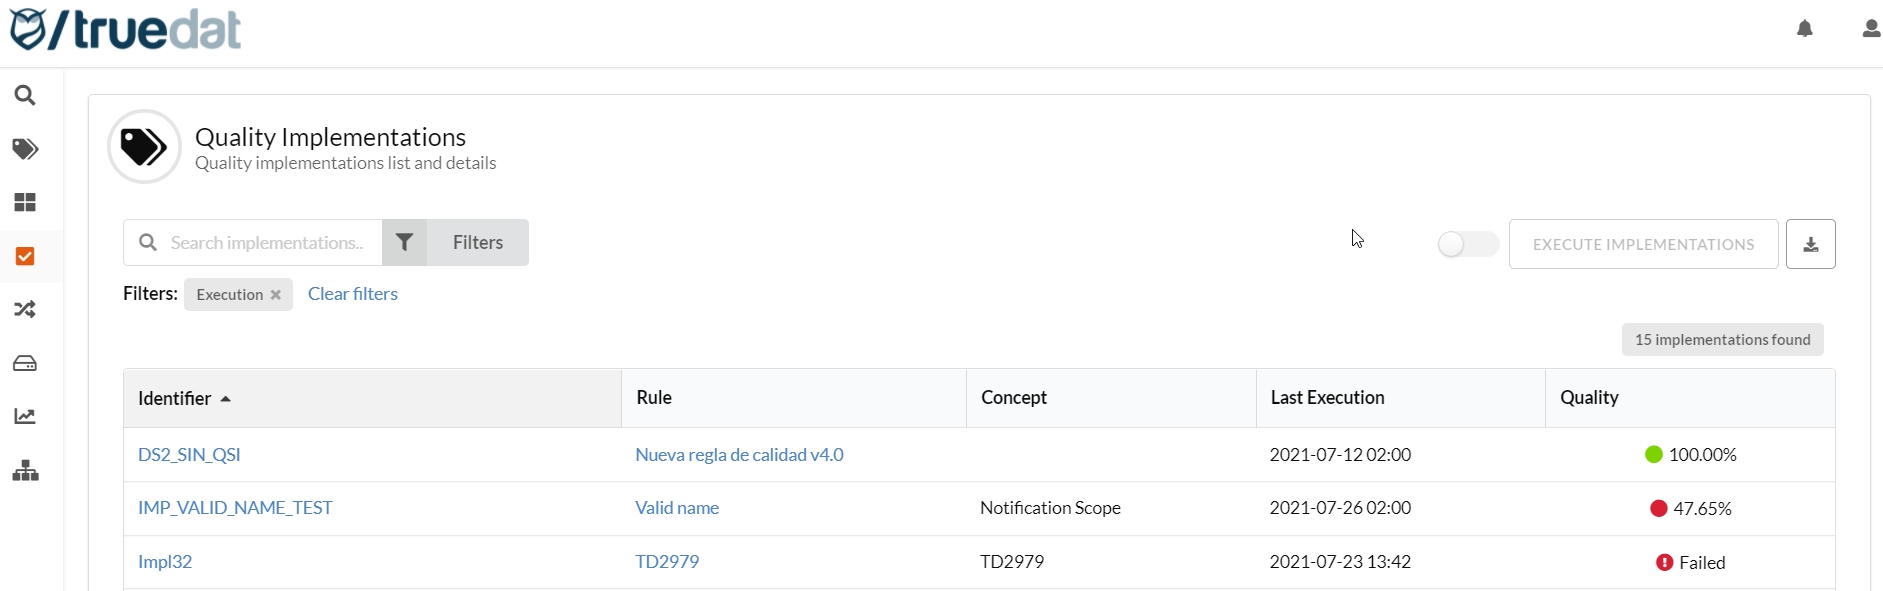Open the user profile icon
This screenshot has width=1883, height=591.
pos(1871,29)
